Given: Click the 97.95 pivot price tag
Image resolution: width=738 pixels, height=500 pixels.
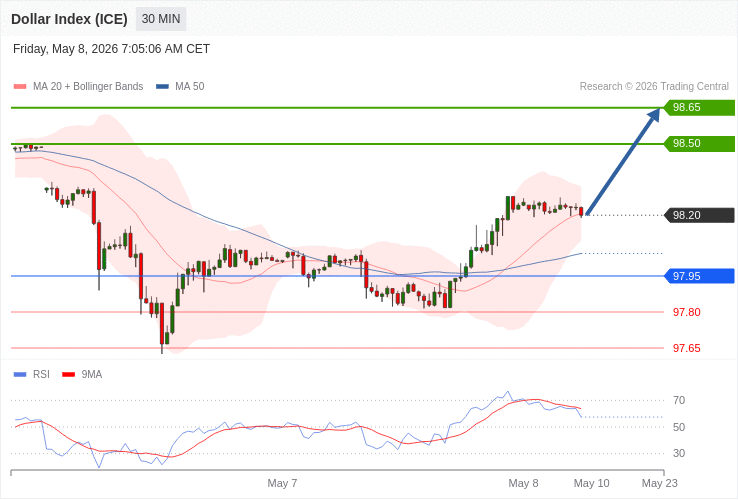Looking at the screenshot, I should point(699,276).
